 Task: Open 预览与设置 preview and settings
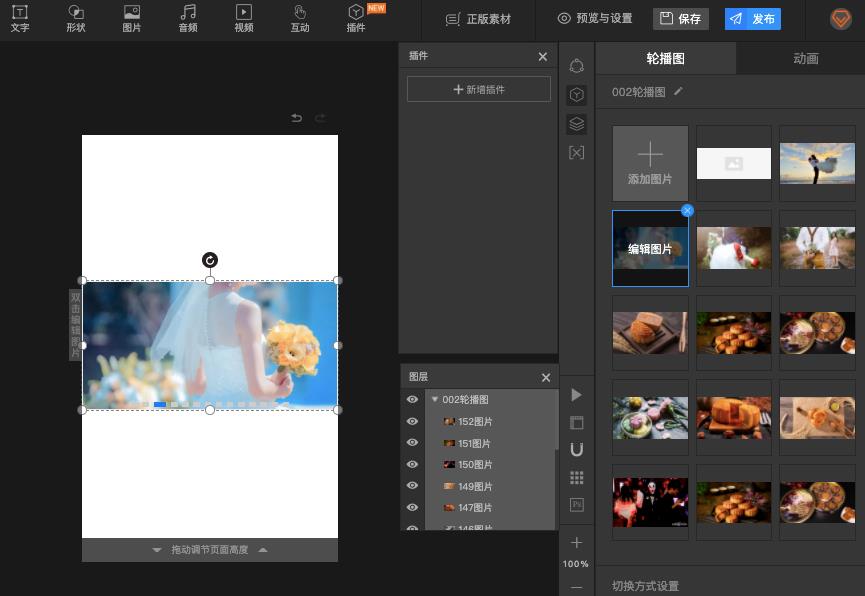pos(595,19)
